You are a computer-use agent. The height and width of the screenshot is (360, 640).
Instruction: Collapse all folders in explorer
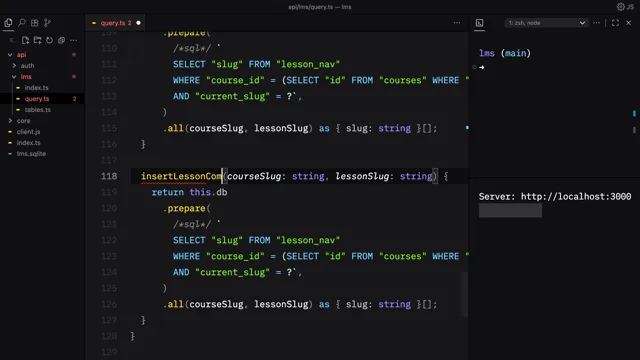tap(61, 40)
